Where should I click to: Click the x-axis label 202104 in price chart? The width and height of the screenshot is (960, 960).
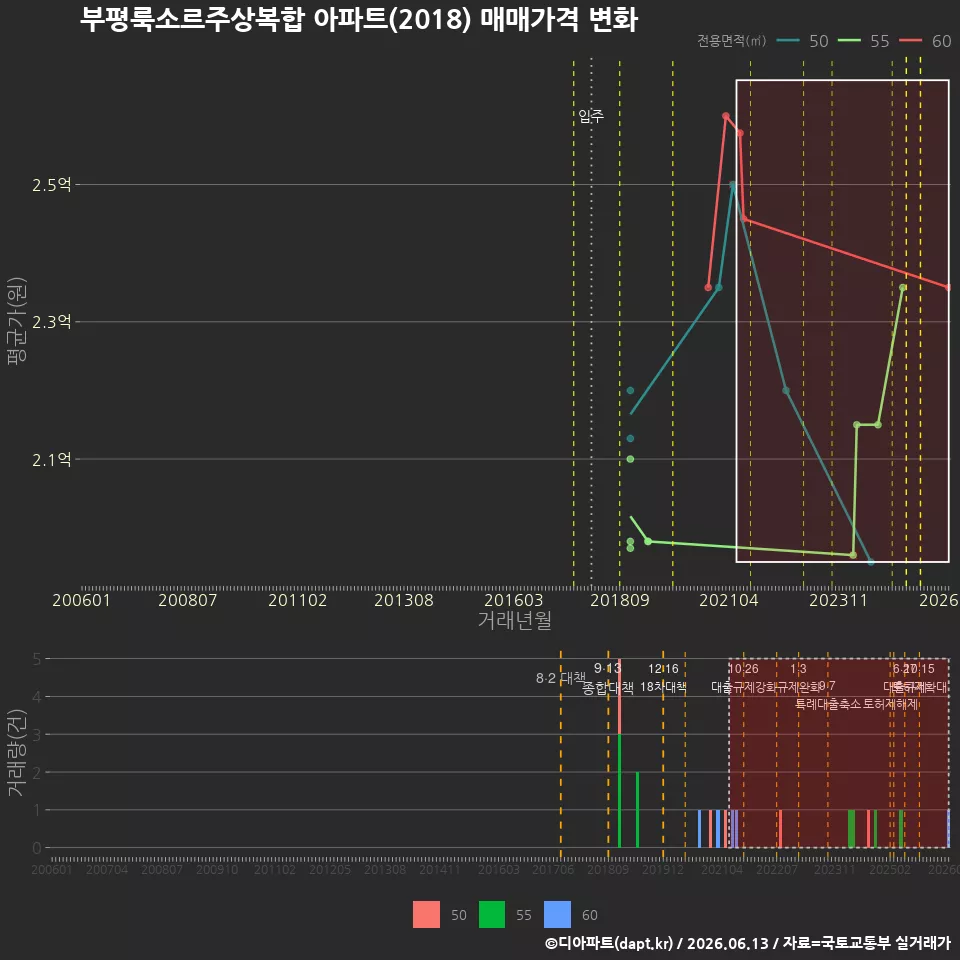(x=729, y=600)
